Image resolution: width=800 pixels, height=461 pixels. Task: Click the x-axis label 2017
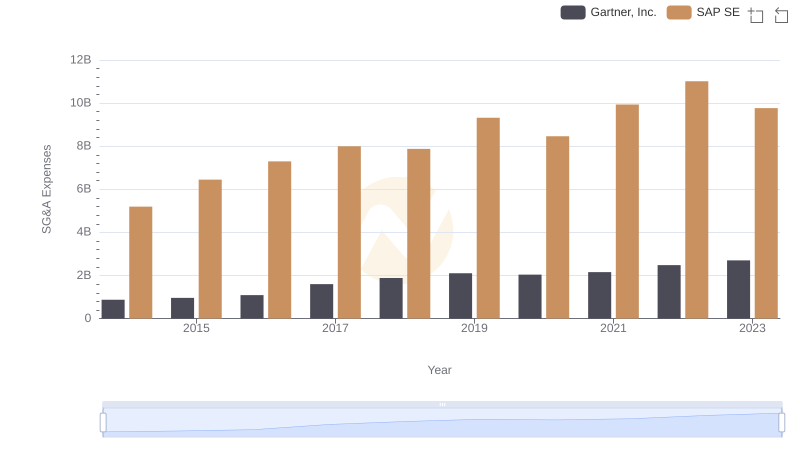tap(335, 328)
